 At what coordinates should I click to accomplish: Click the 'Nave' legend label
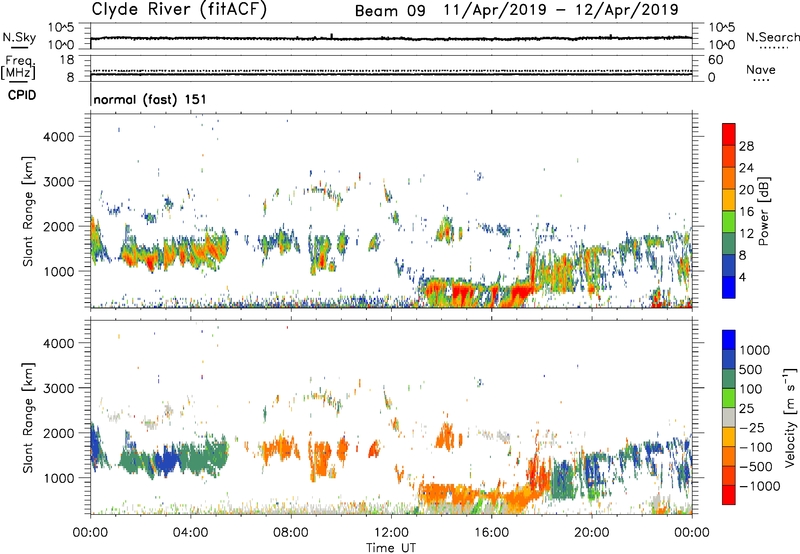761,69
